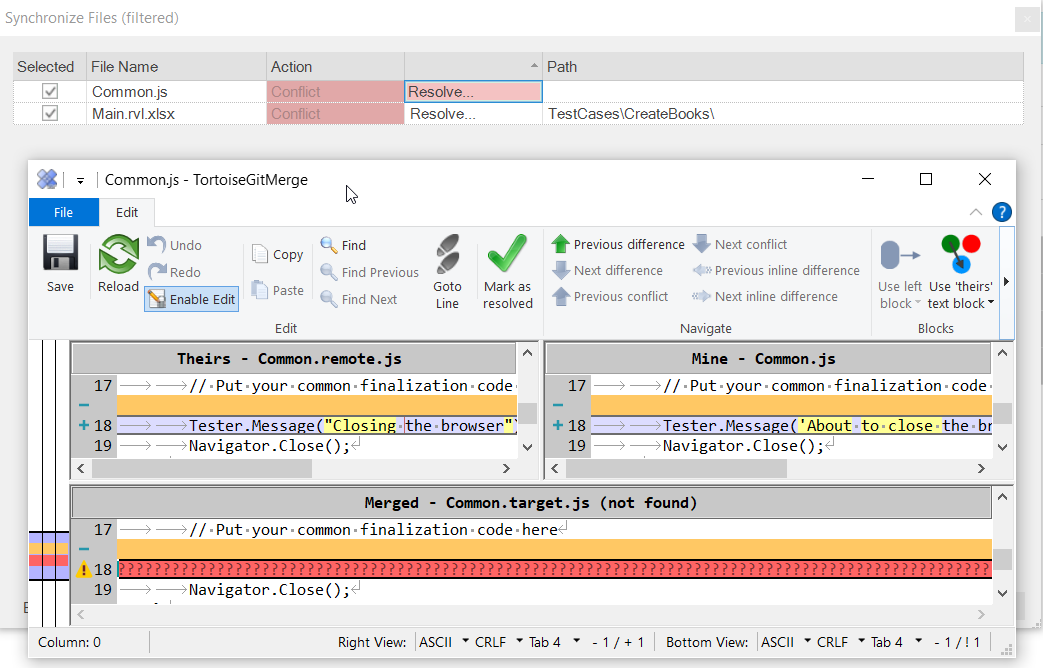
Task: Open Bottom View CRLF line ending dropdown
Action: (860, 642)
